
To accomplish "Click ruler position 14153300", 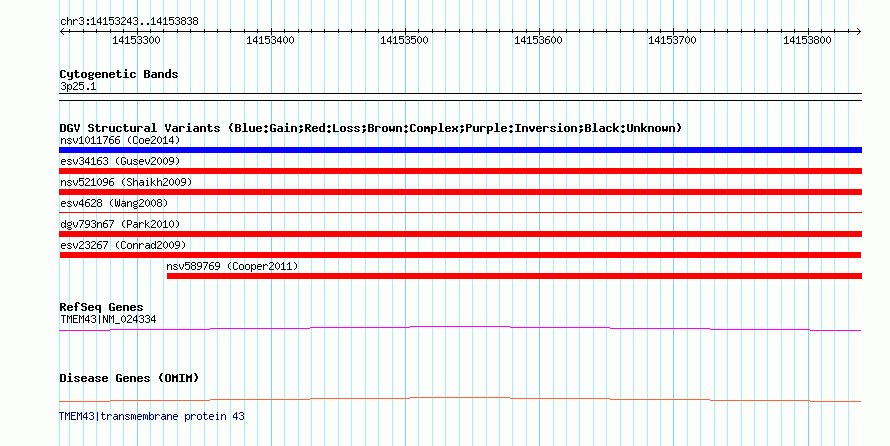I will (x=136, y=40).
